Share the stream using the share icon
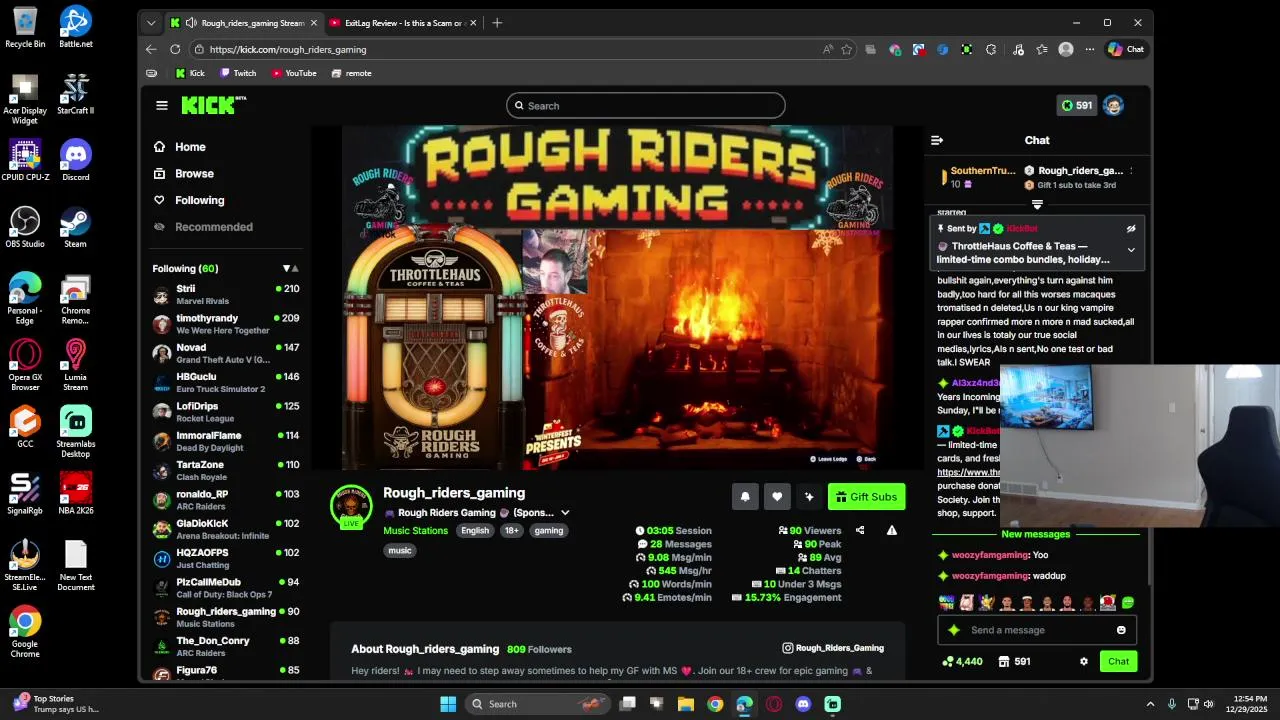 tap(860, 531)
